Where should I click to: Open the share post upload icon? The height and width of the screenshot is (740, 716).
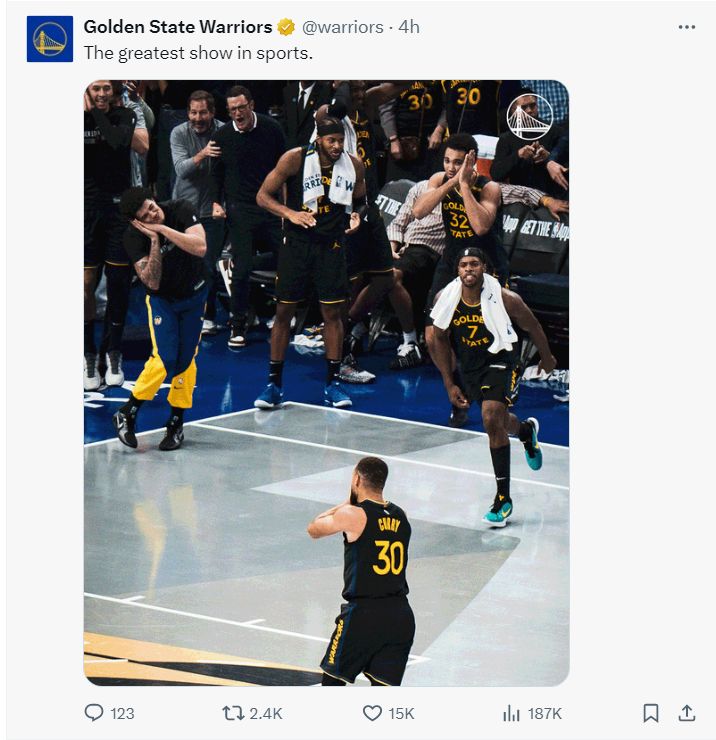click(x=687, y=713)
